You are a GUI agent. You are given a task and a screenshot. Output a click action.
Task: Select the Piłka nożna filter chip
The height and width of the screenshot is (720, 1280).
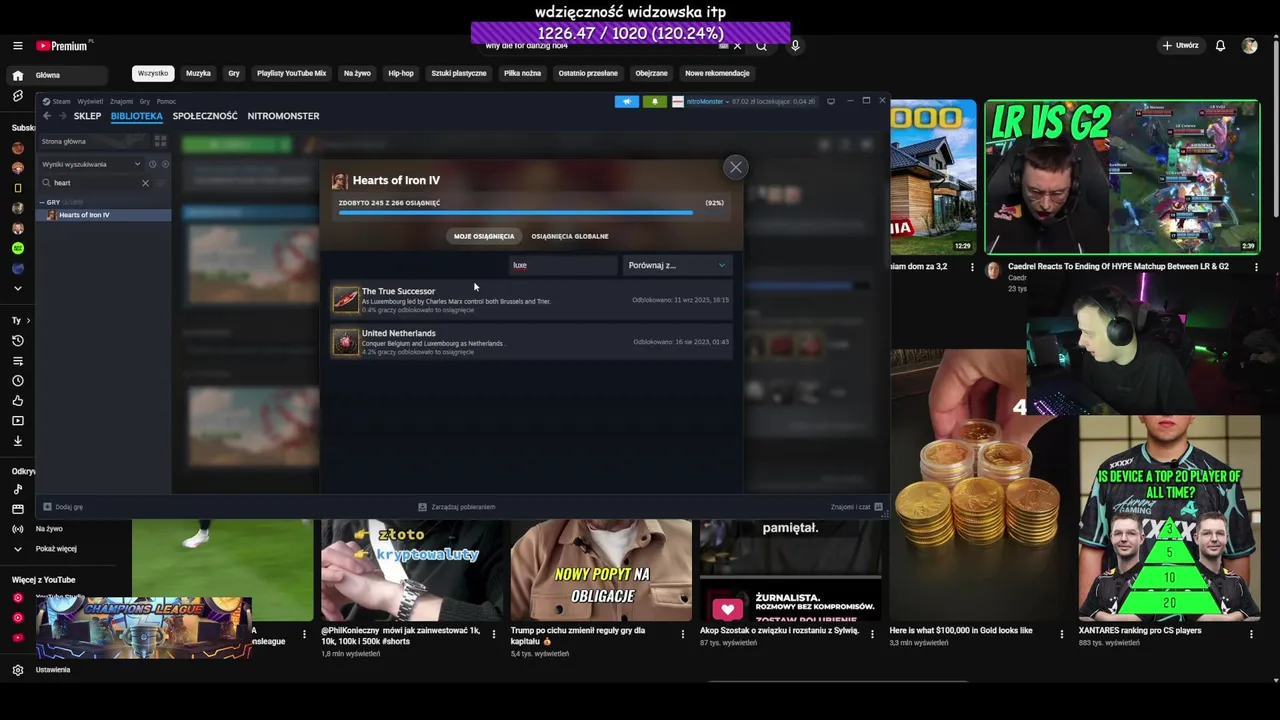click(522, 73)
